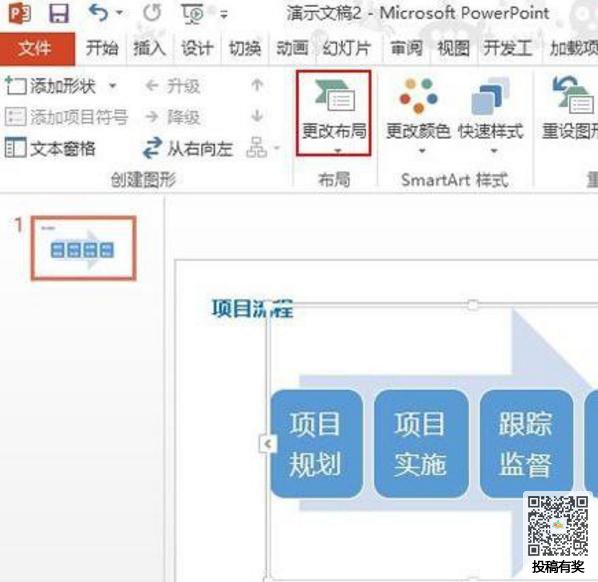The image size is (598, 582).
Task: Select the 项目规划 shape
Action: click(x=316, y=444)
